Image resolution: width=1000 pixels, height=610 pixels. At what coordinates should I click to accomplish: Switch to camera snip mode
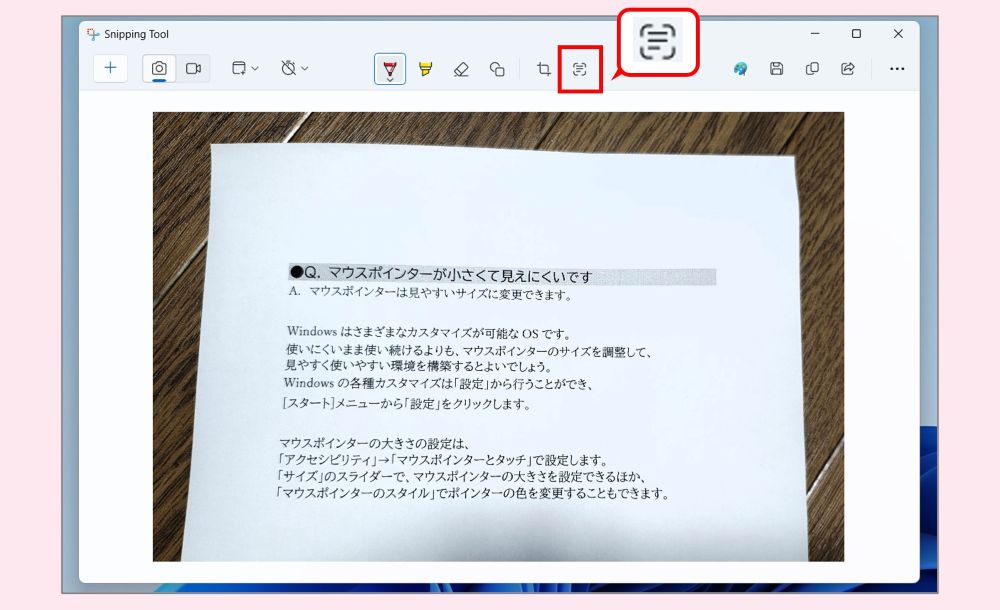(159, 68)
